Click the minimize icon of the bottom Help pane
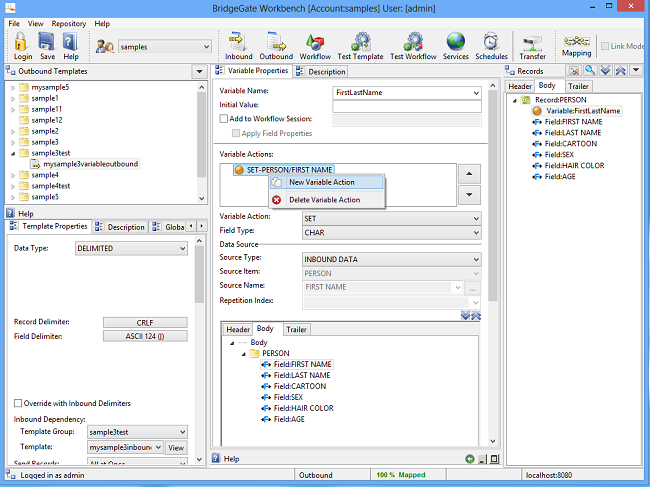Image resolution: width=650 pixels, height=487 pixels. point(483,459)
